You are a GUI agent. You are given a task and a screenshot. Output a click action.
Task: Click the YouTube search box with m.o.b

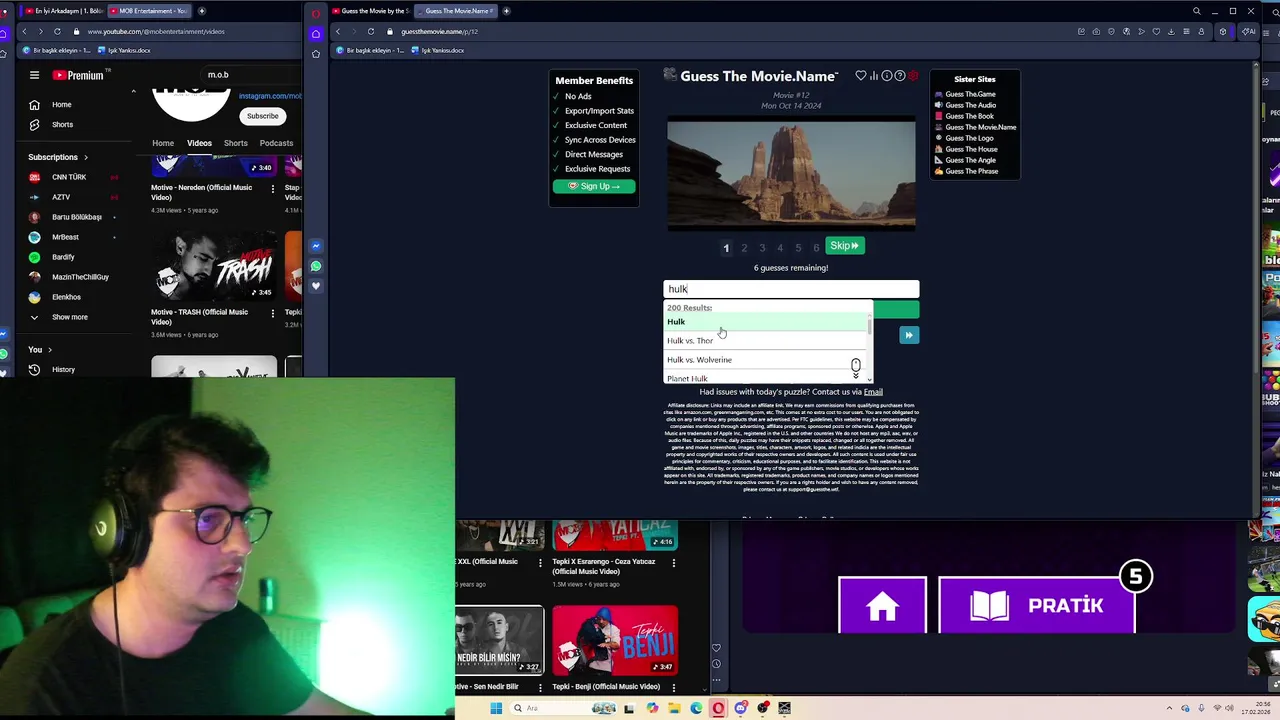tap(250, 75)
